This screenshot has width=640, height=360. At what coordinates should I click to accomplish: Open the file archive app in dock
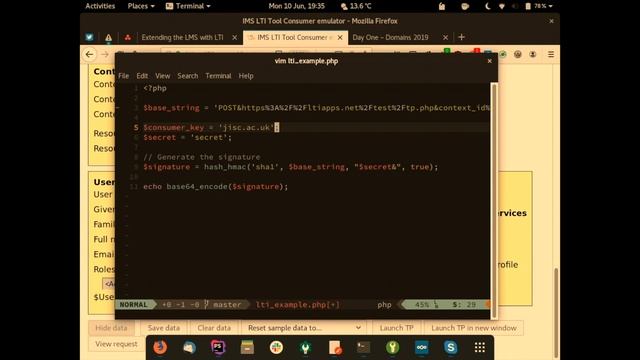pos(247,347)
